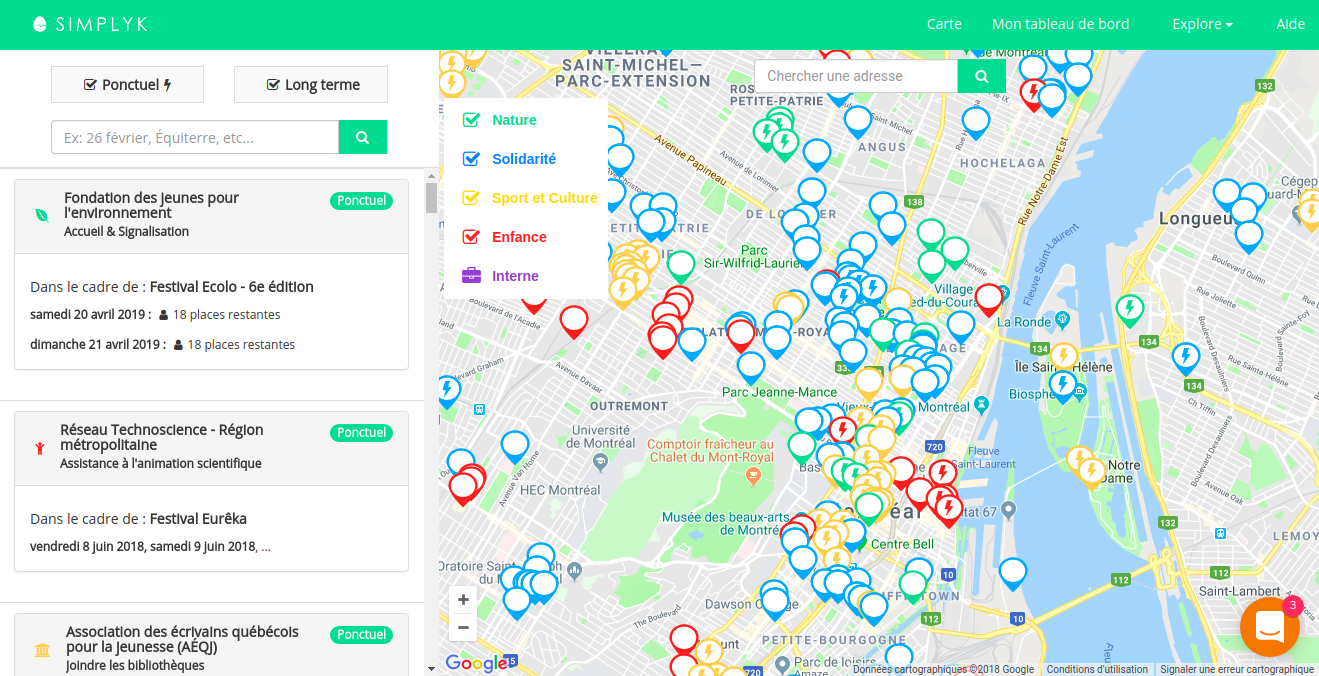Uncheck the Solidarité category filter
Image resolution: width=1319 pixels, height=676 pixels.
(471, 159)
